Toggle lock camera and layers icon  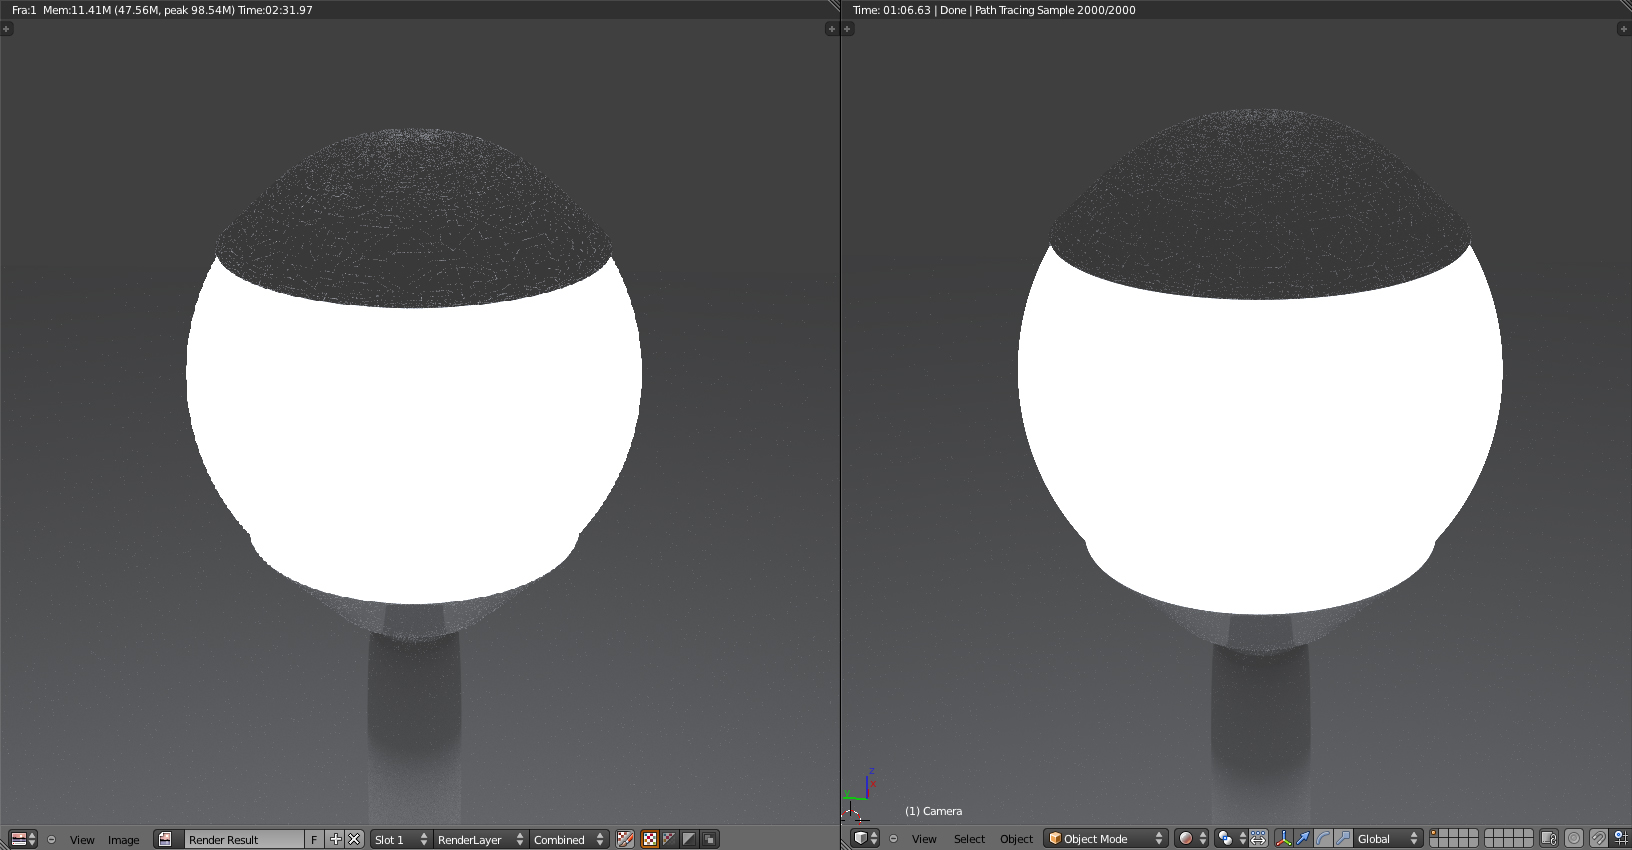pos(1549,838)
